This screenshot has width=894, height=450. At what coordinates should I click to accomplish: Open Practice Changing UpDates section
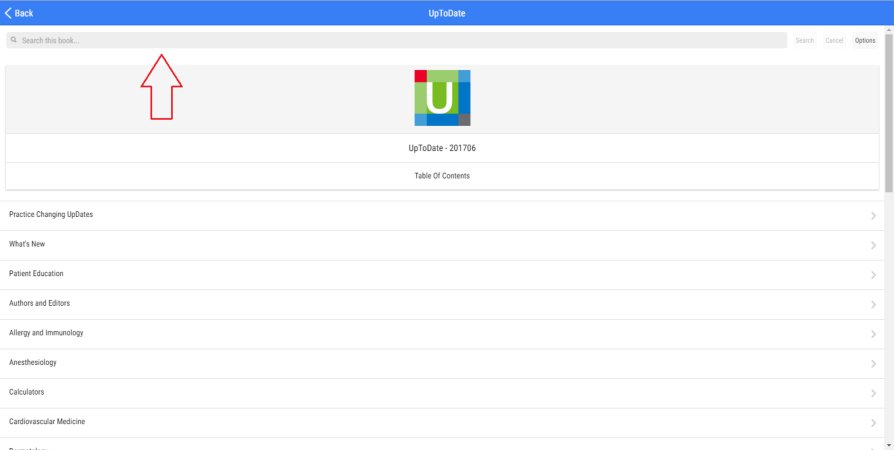[x=442, y=216]
